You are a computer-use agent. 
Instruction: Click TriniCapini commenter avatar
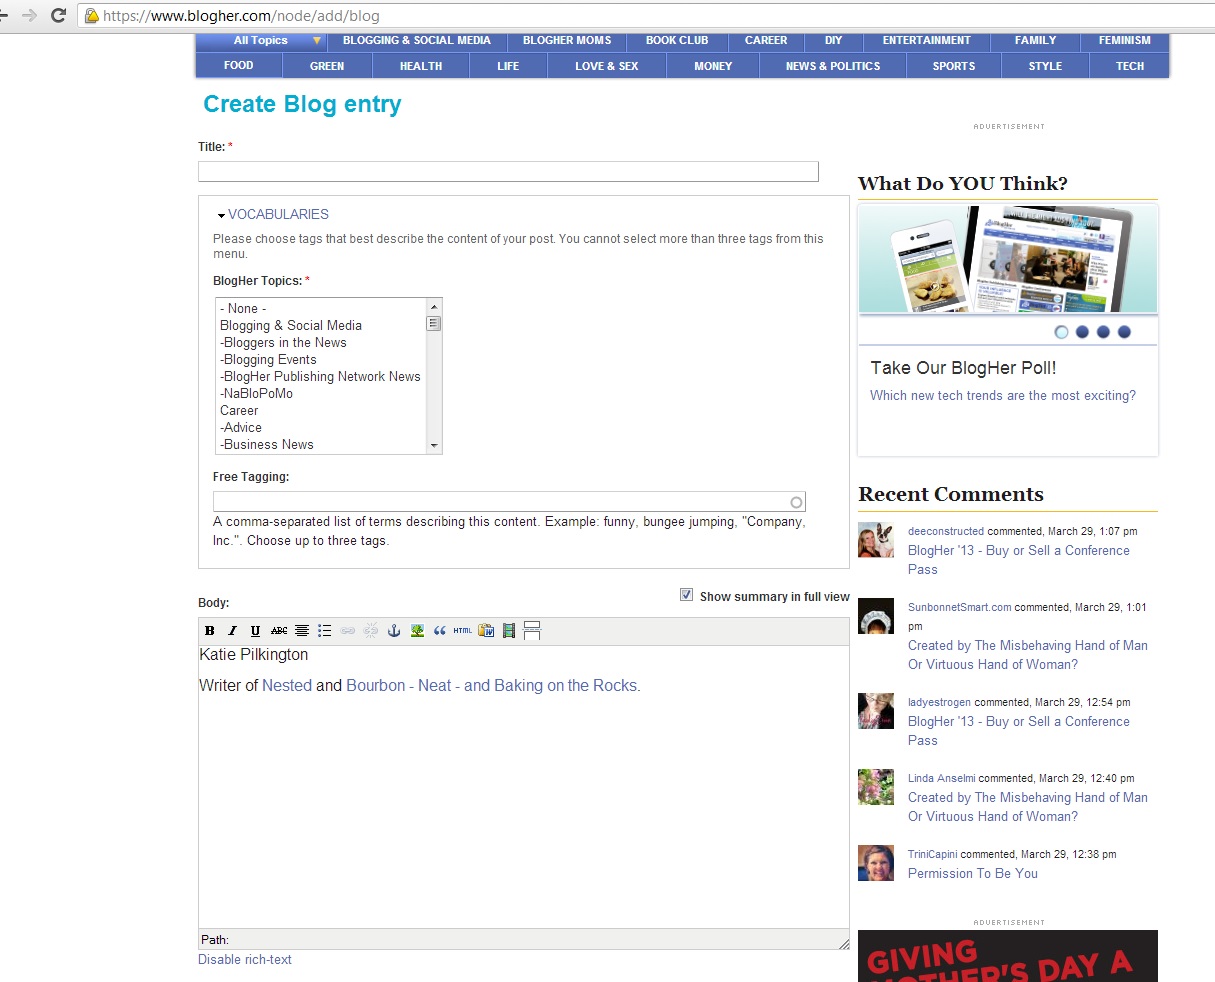pyautogui.click(x=876, y=863)
